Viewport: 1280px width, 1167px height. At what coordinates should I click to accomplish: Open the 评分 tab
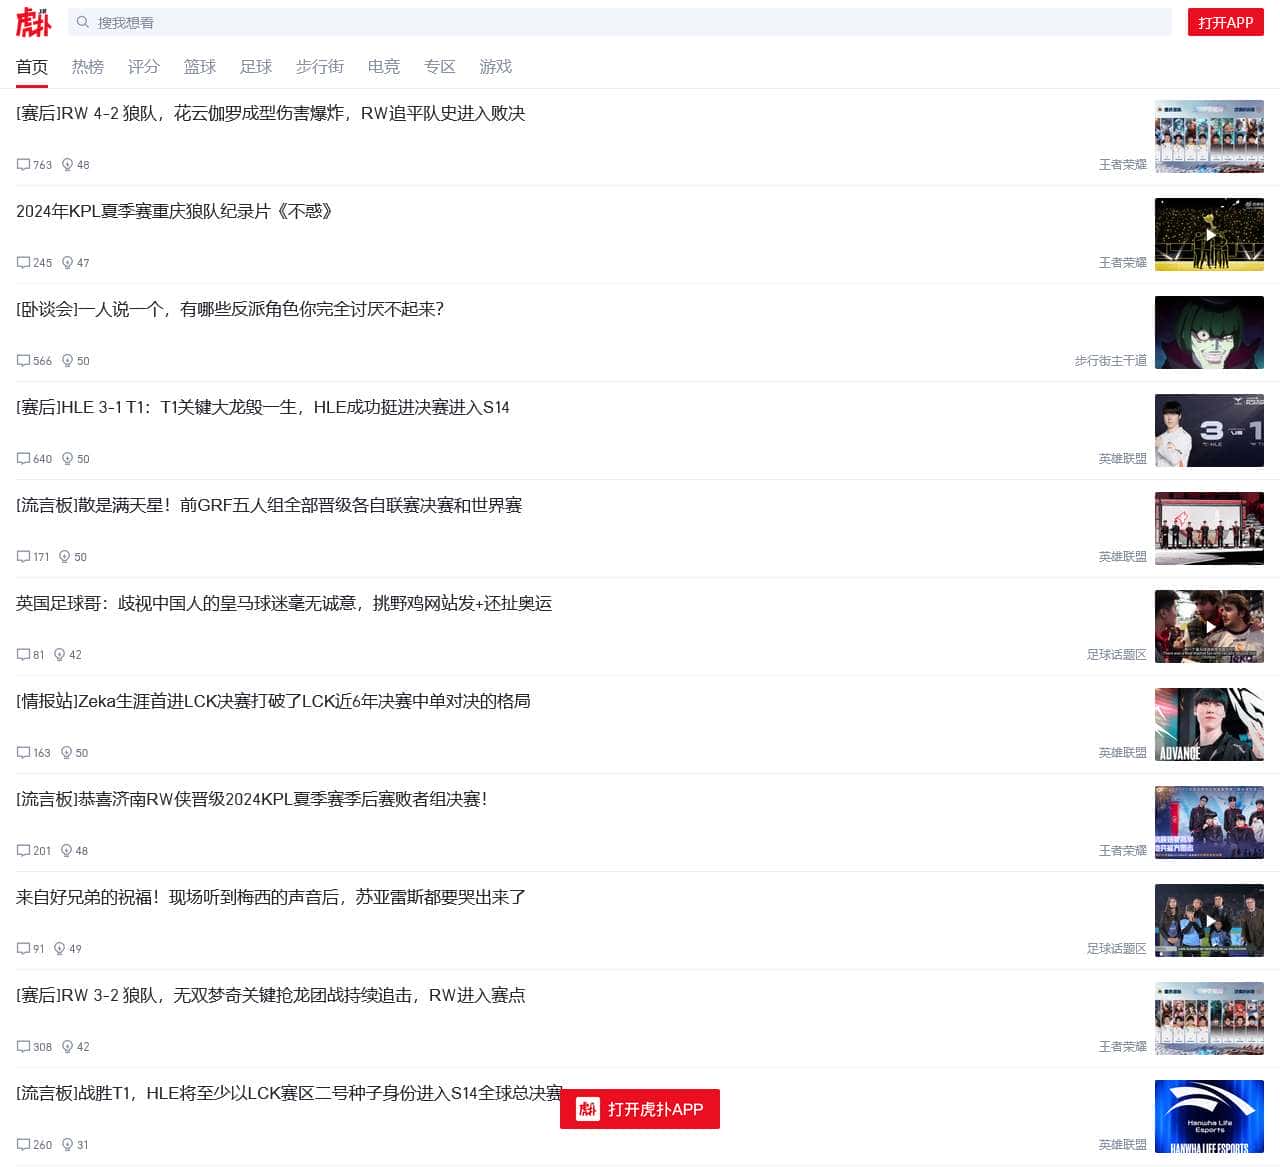[x=144, y=67]
